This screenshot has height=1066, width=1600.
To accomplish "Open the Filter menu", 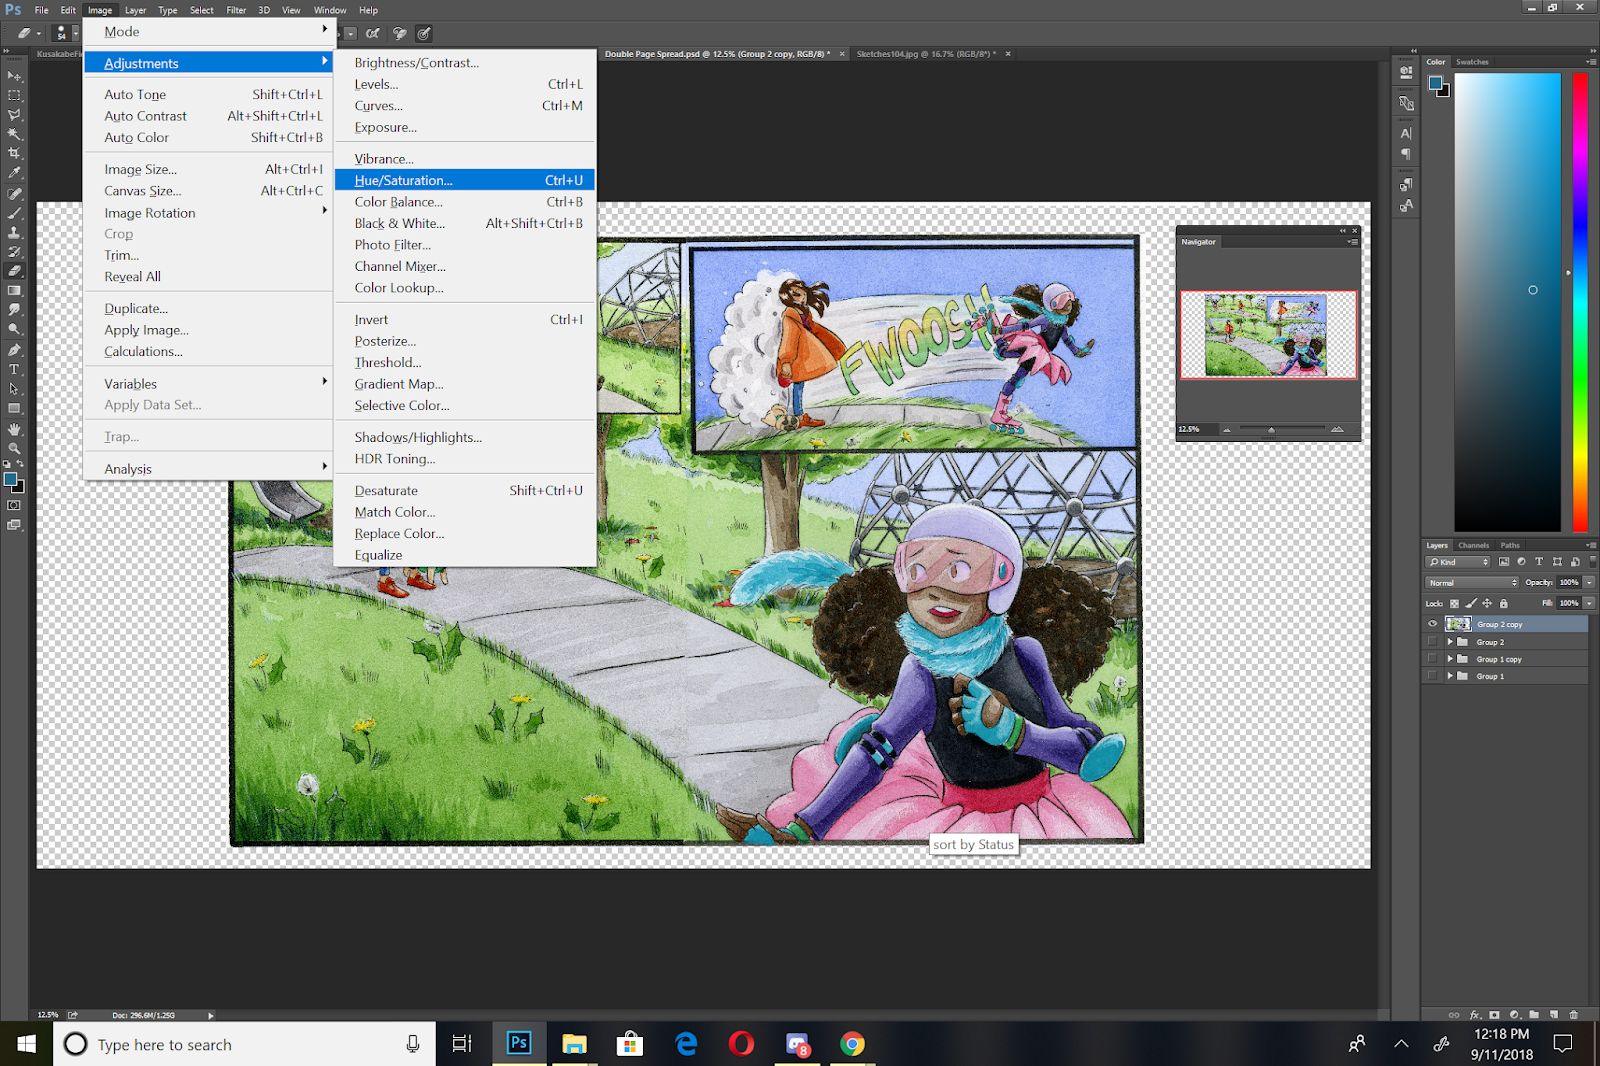I will click(x=236, y=10).
